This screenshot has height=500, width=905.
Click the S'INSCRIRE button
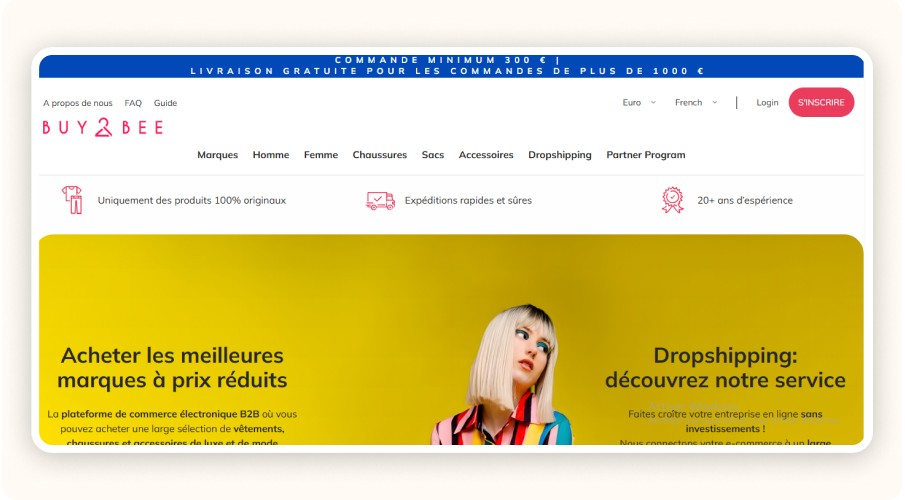[821, 102]
